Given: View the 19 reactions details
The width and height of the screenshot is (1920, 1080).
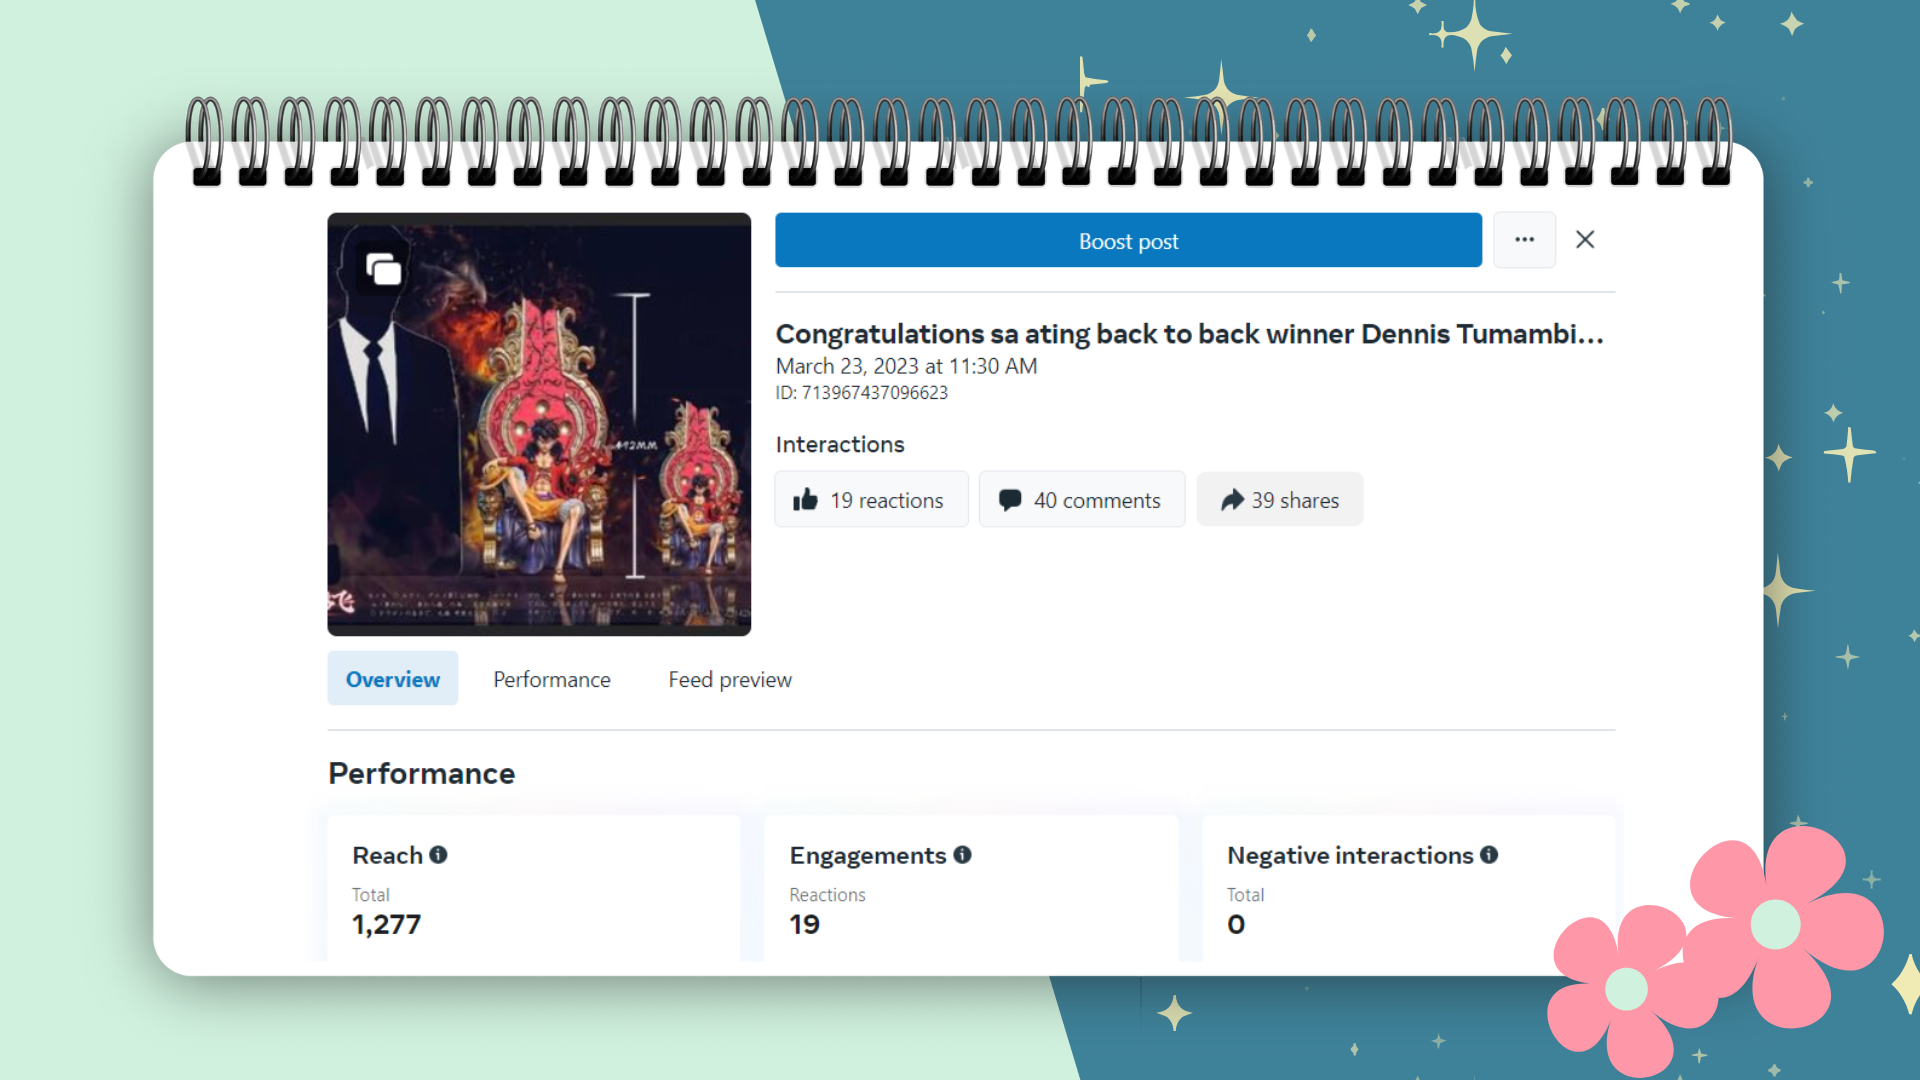Looking at the screenshot, I should pyautogui.click(x=871, y=500).
